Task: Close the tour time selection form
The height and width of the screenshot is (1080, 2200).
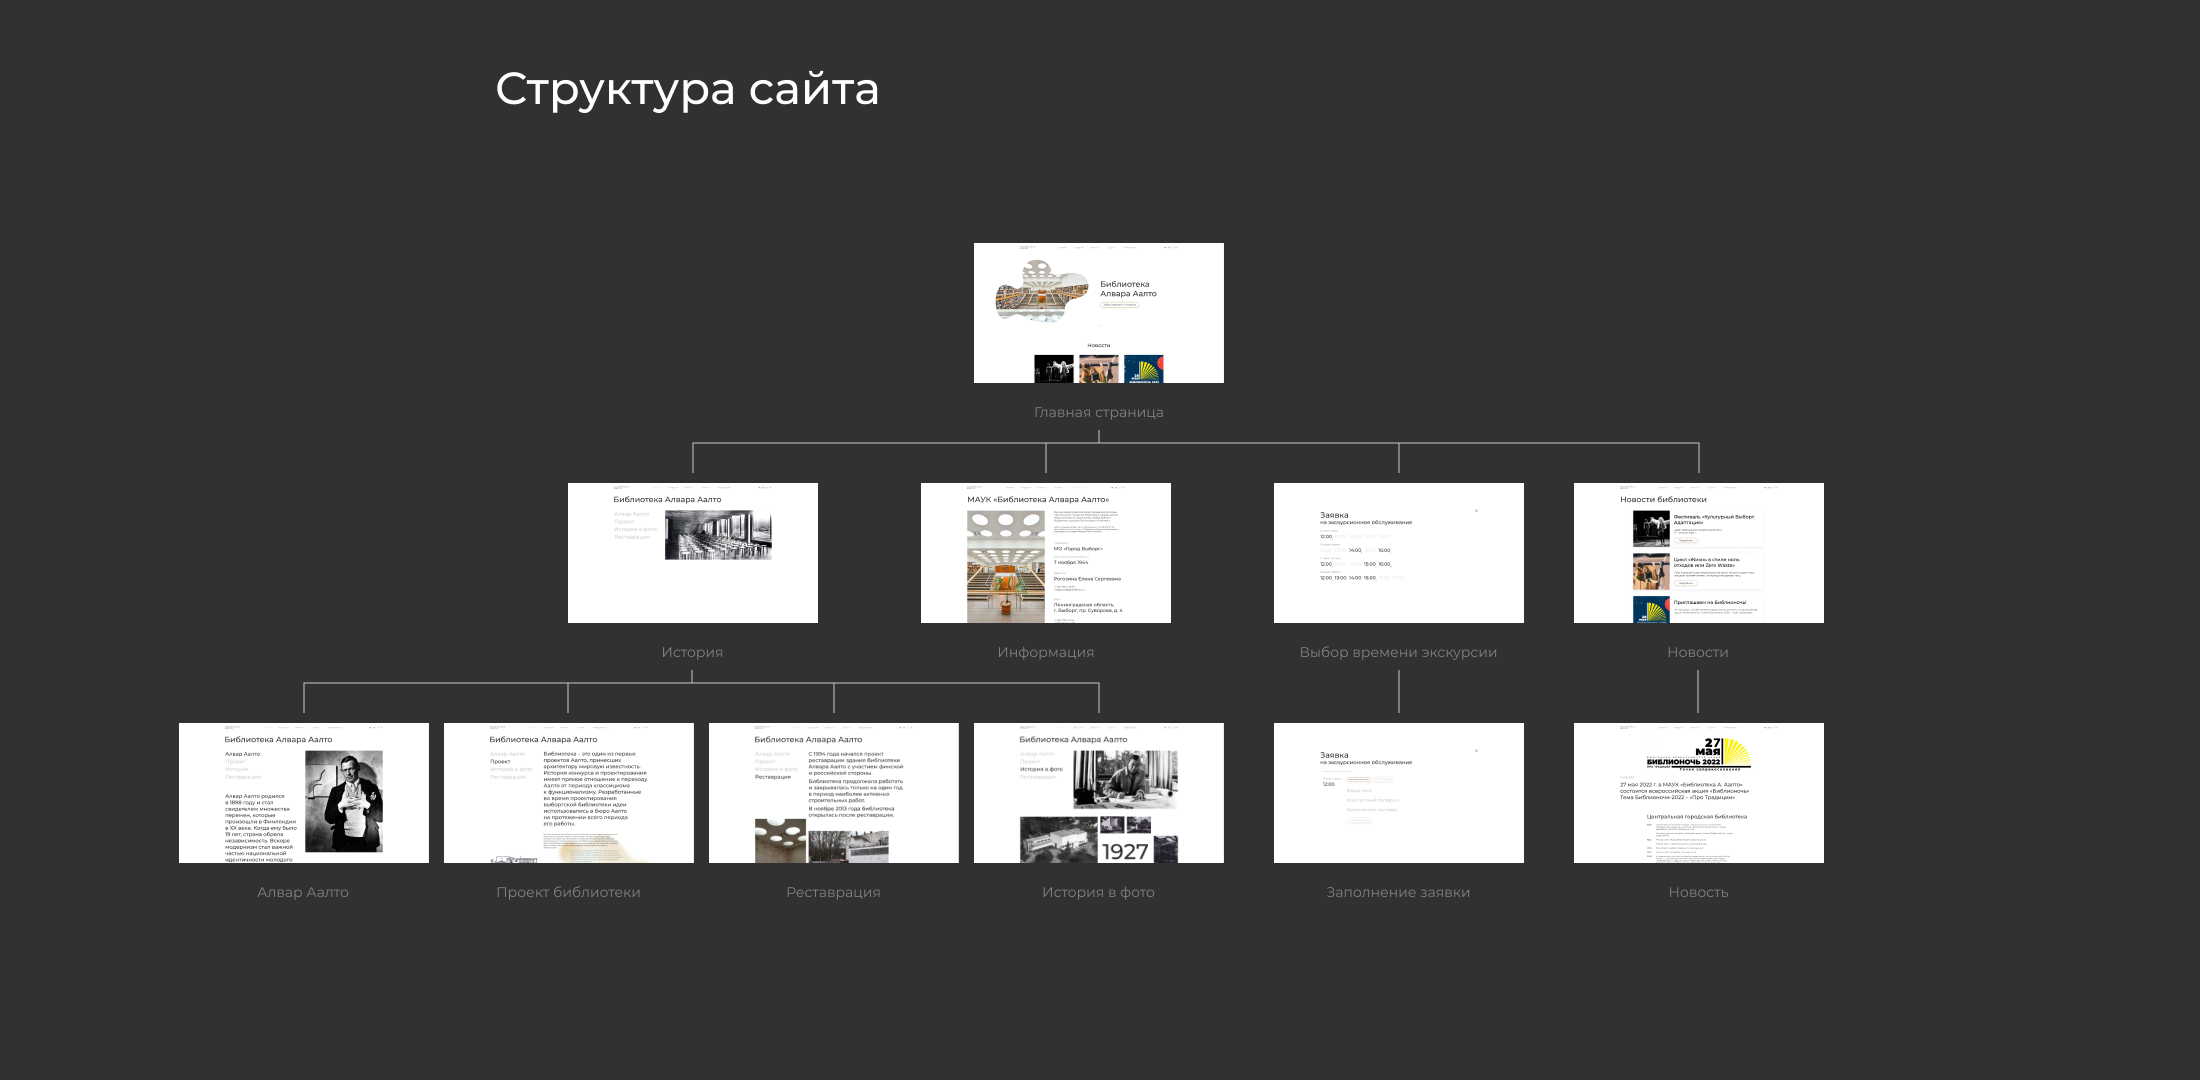Action: tap(1476, 511)
